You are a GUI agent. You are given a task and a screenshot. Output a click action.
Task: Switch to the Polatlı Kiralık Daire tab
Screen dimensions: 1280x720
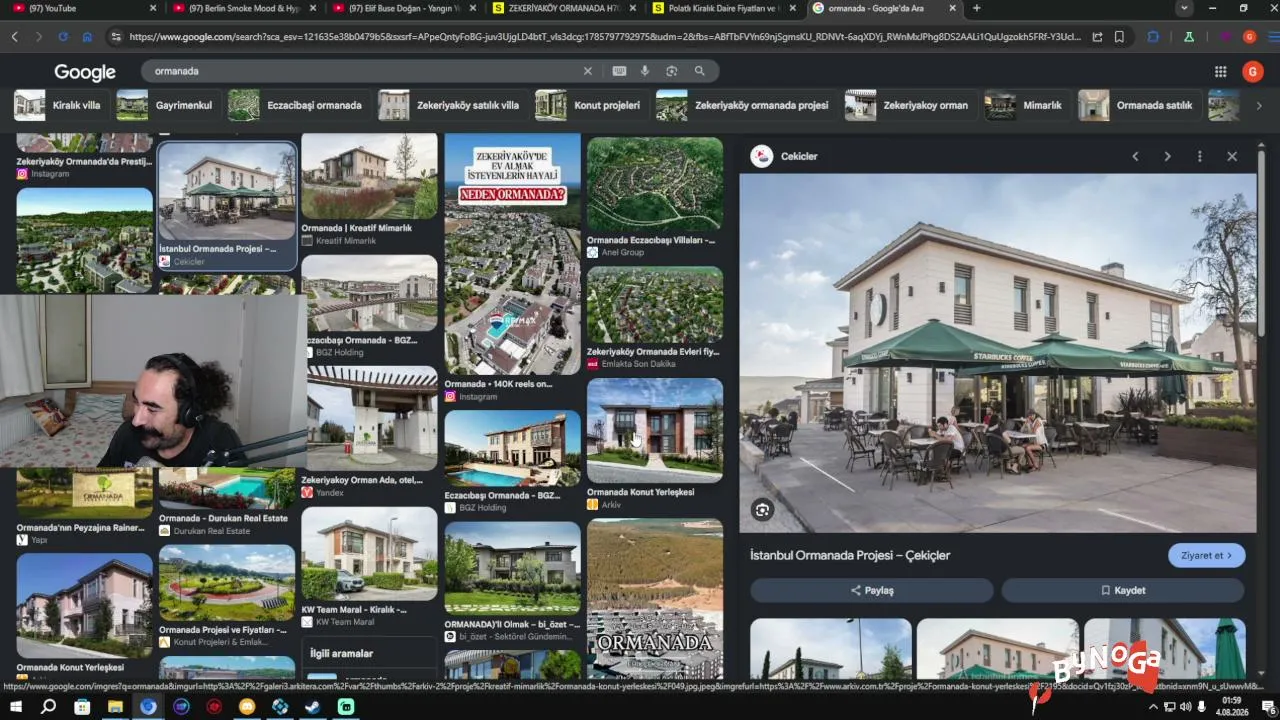tap(724, 8)
